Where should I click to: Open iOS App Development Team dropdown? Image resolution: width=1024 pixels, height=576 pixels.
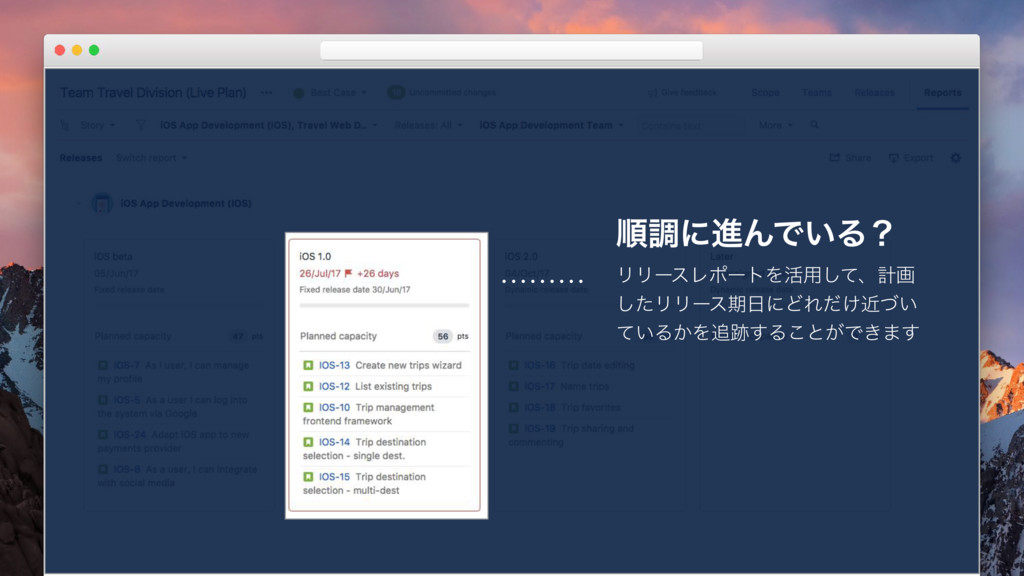point(552,125)
